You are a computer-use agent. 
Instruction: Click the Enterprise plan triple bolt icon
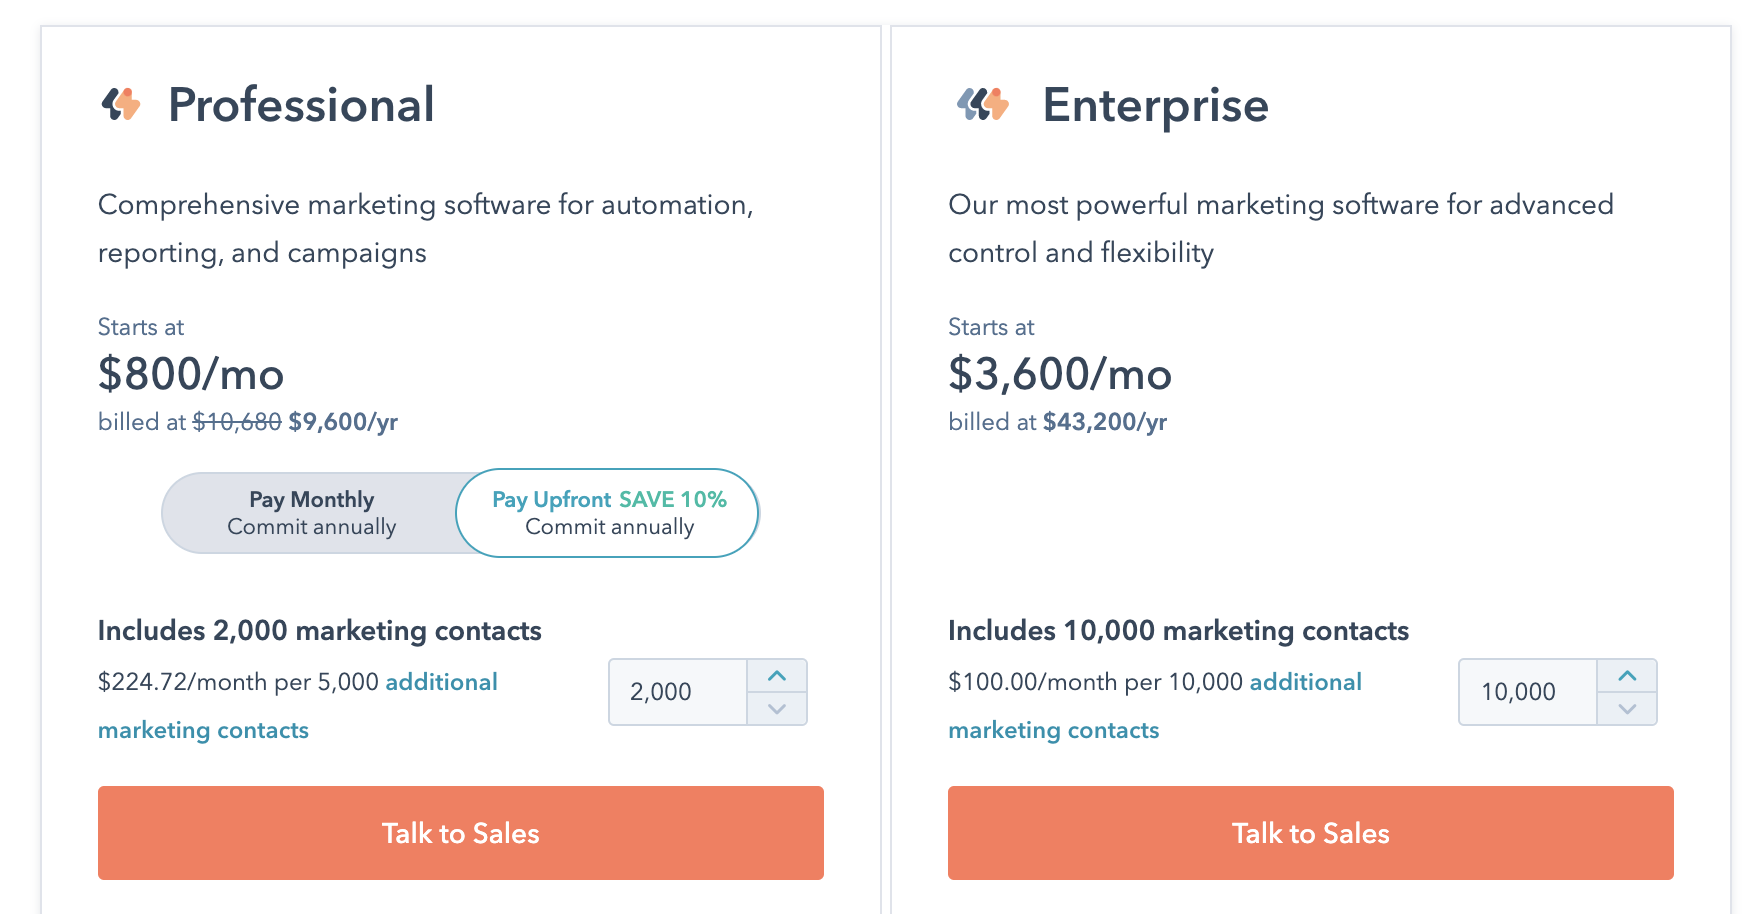983,104
